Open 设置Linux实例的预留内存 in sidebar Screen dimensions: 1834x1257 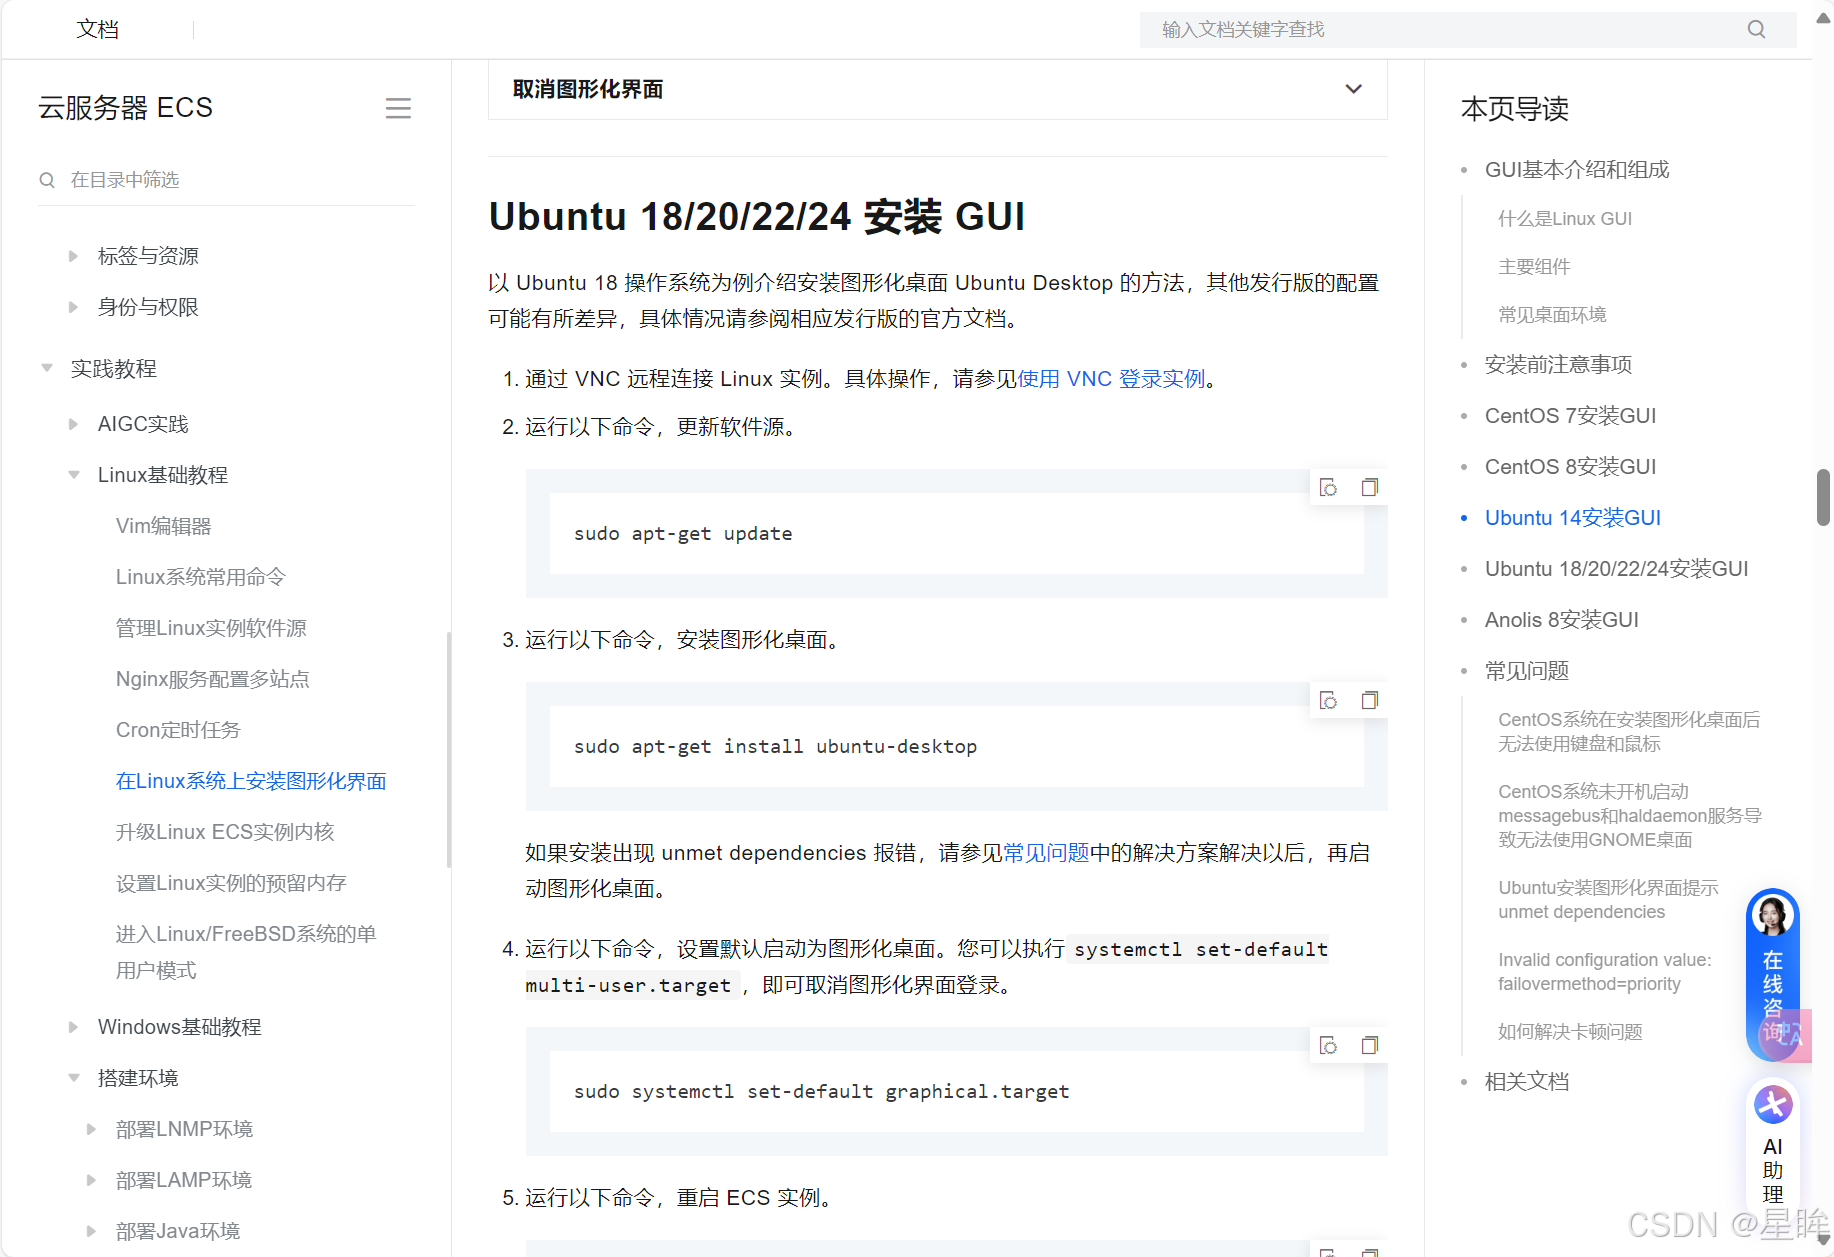231,883
